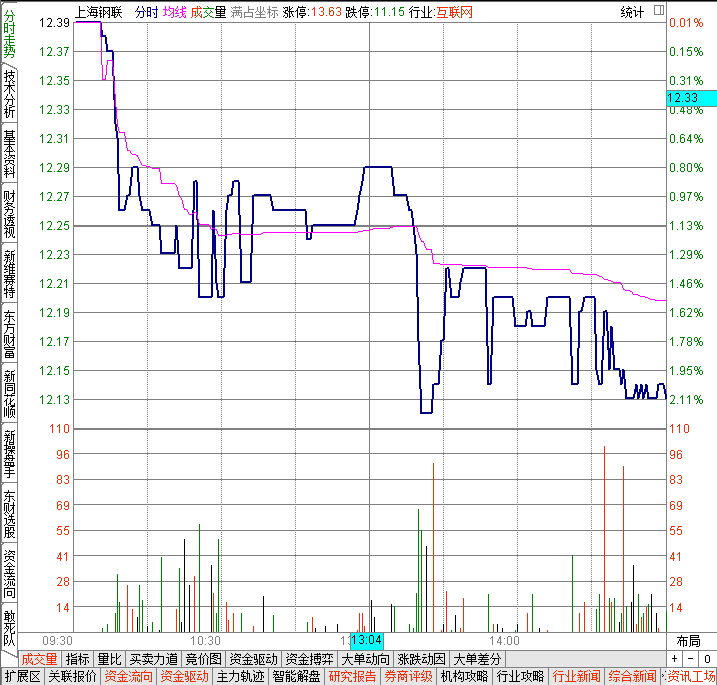Open the 布局 layout option
Viewport: 717px width, 685px height.
pyautogui.click(x=688, y=641)
